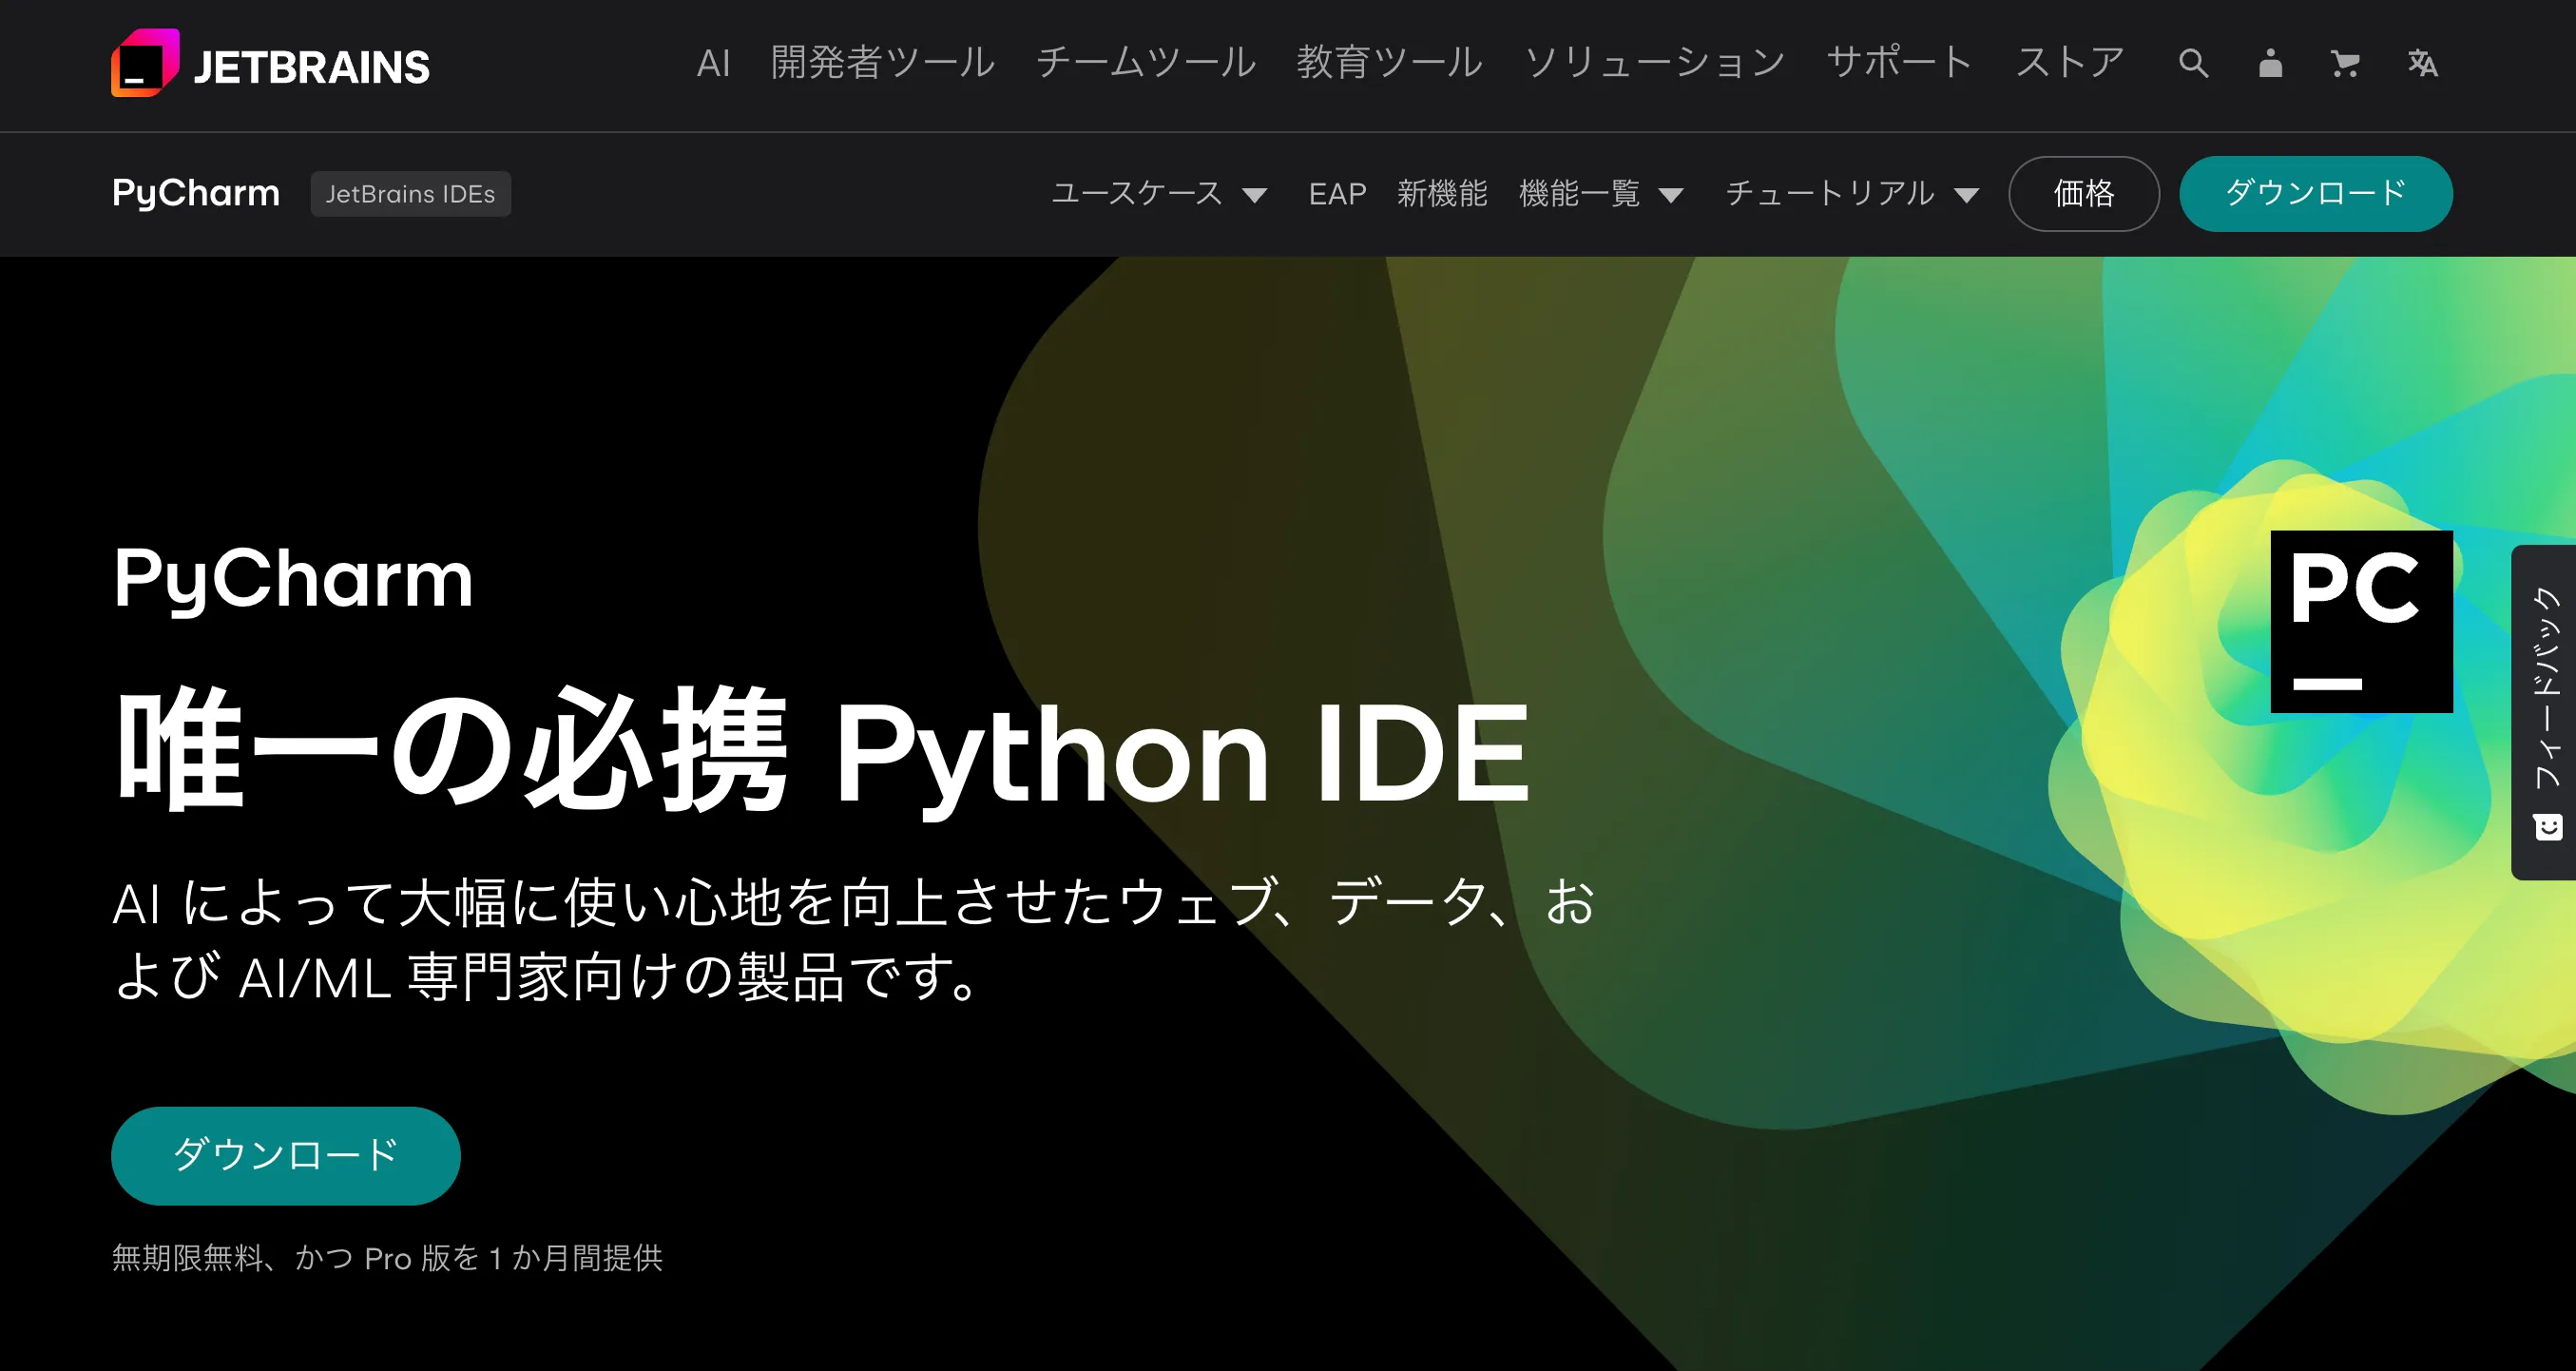Click the PyCharm subnav title
Viewport: 2576px width, 1371px height.
[195, 192]
